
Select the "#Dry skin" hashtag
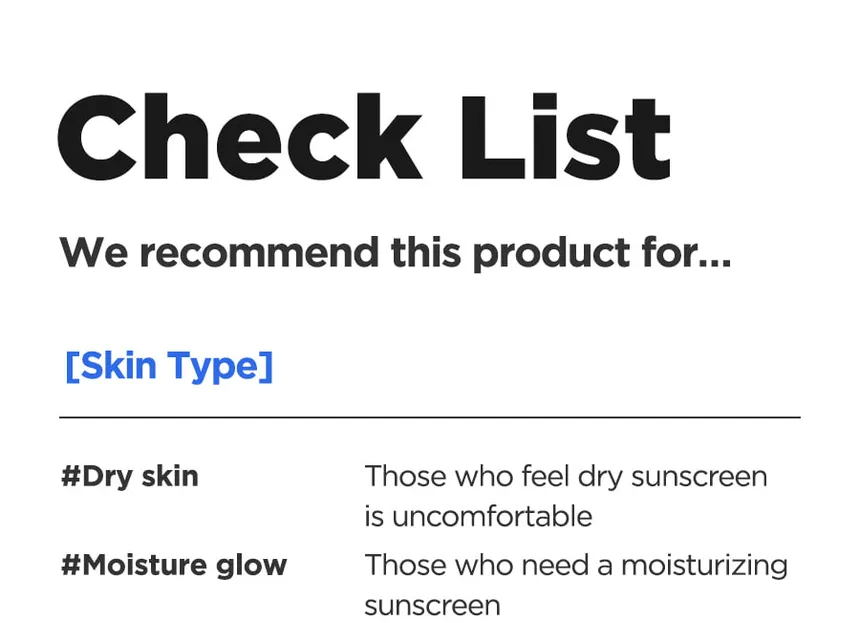[130, 476]
